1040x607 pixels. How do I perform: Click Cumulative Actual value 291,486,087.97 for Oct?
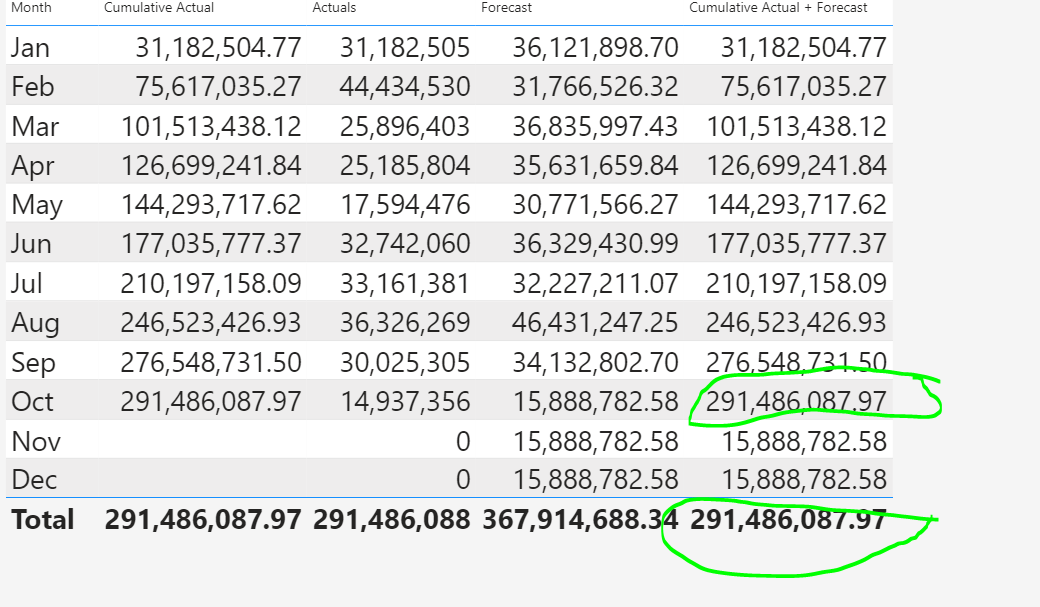click(x=211, y=402)
